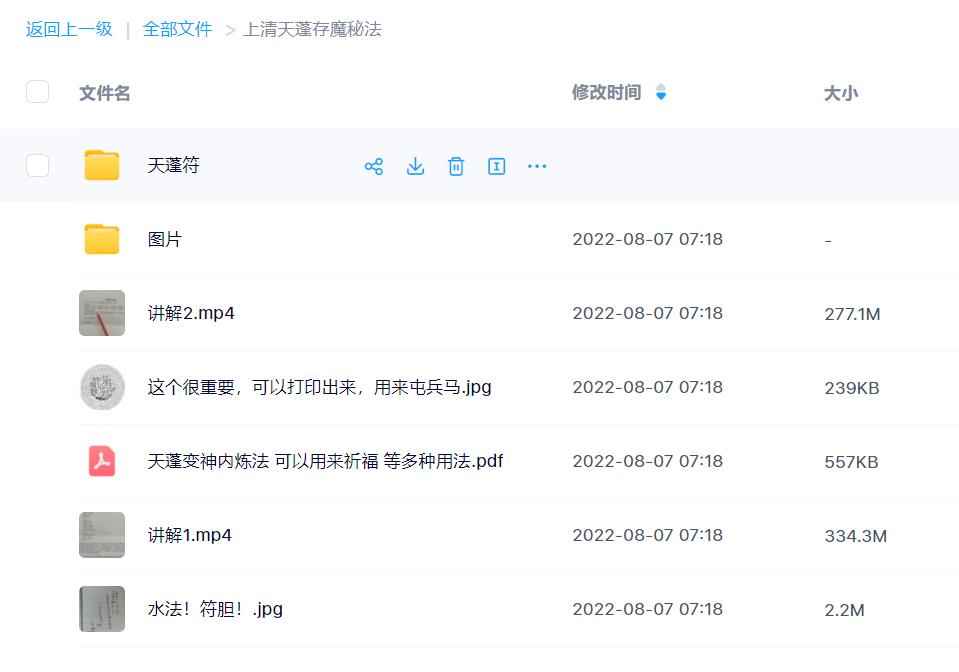Navigate to 全部文件

[177, 30]
